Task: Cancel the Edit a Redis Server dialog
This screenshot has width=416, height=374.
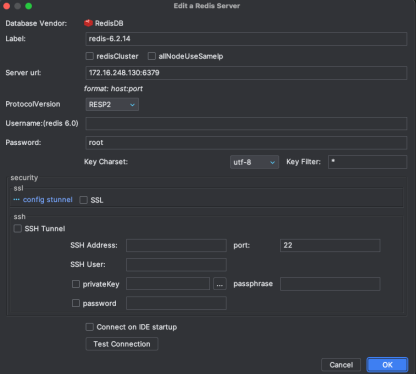Action: tap(341, 365)
